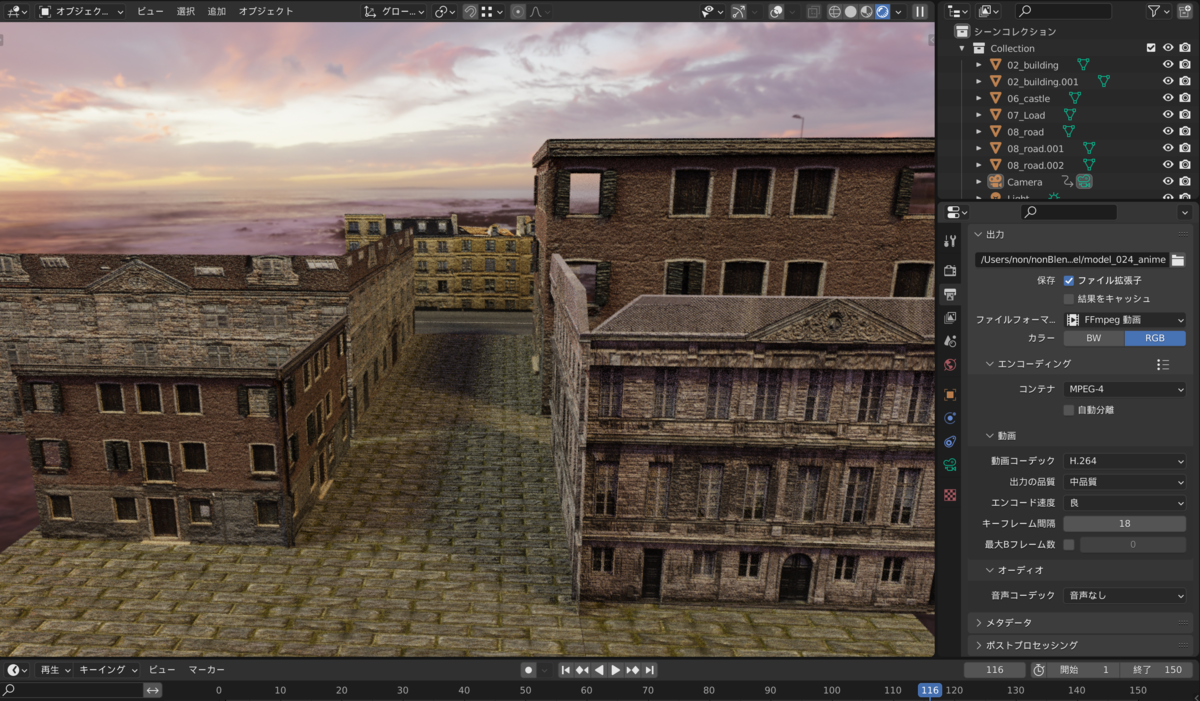1200x701 pixels.
Task: Open 再生 menu in timeline
Action: coord(54,670)
